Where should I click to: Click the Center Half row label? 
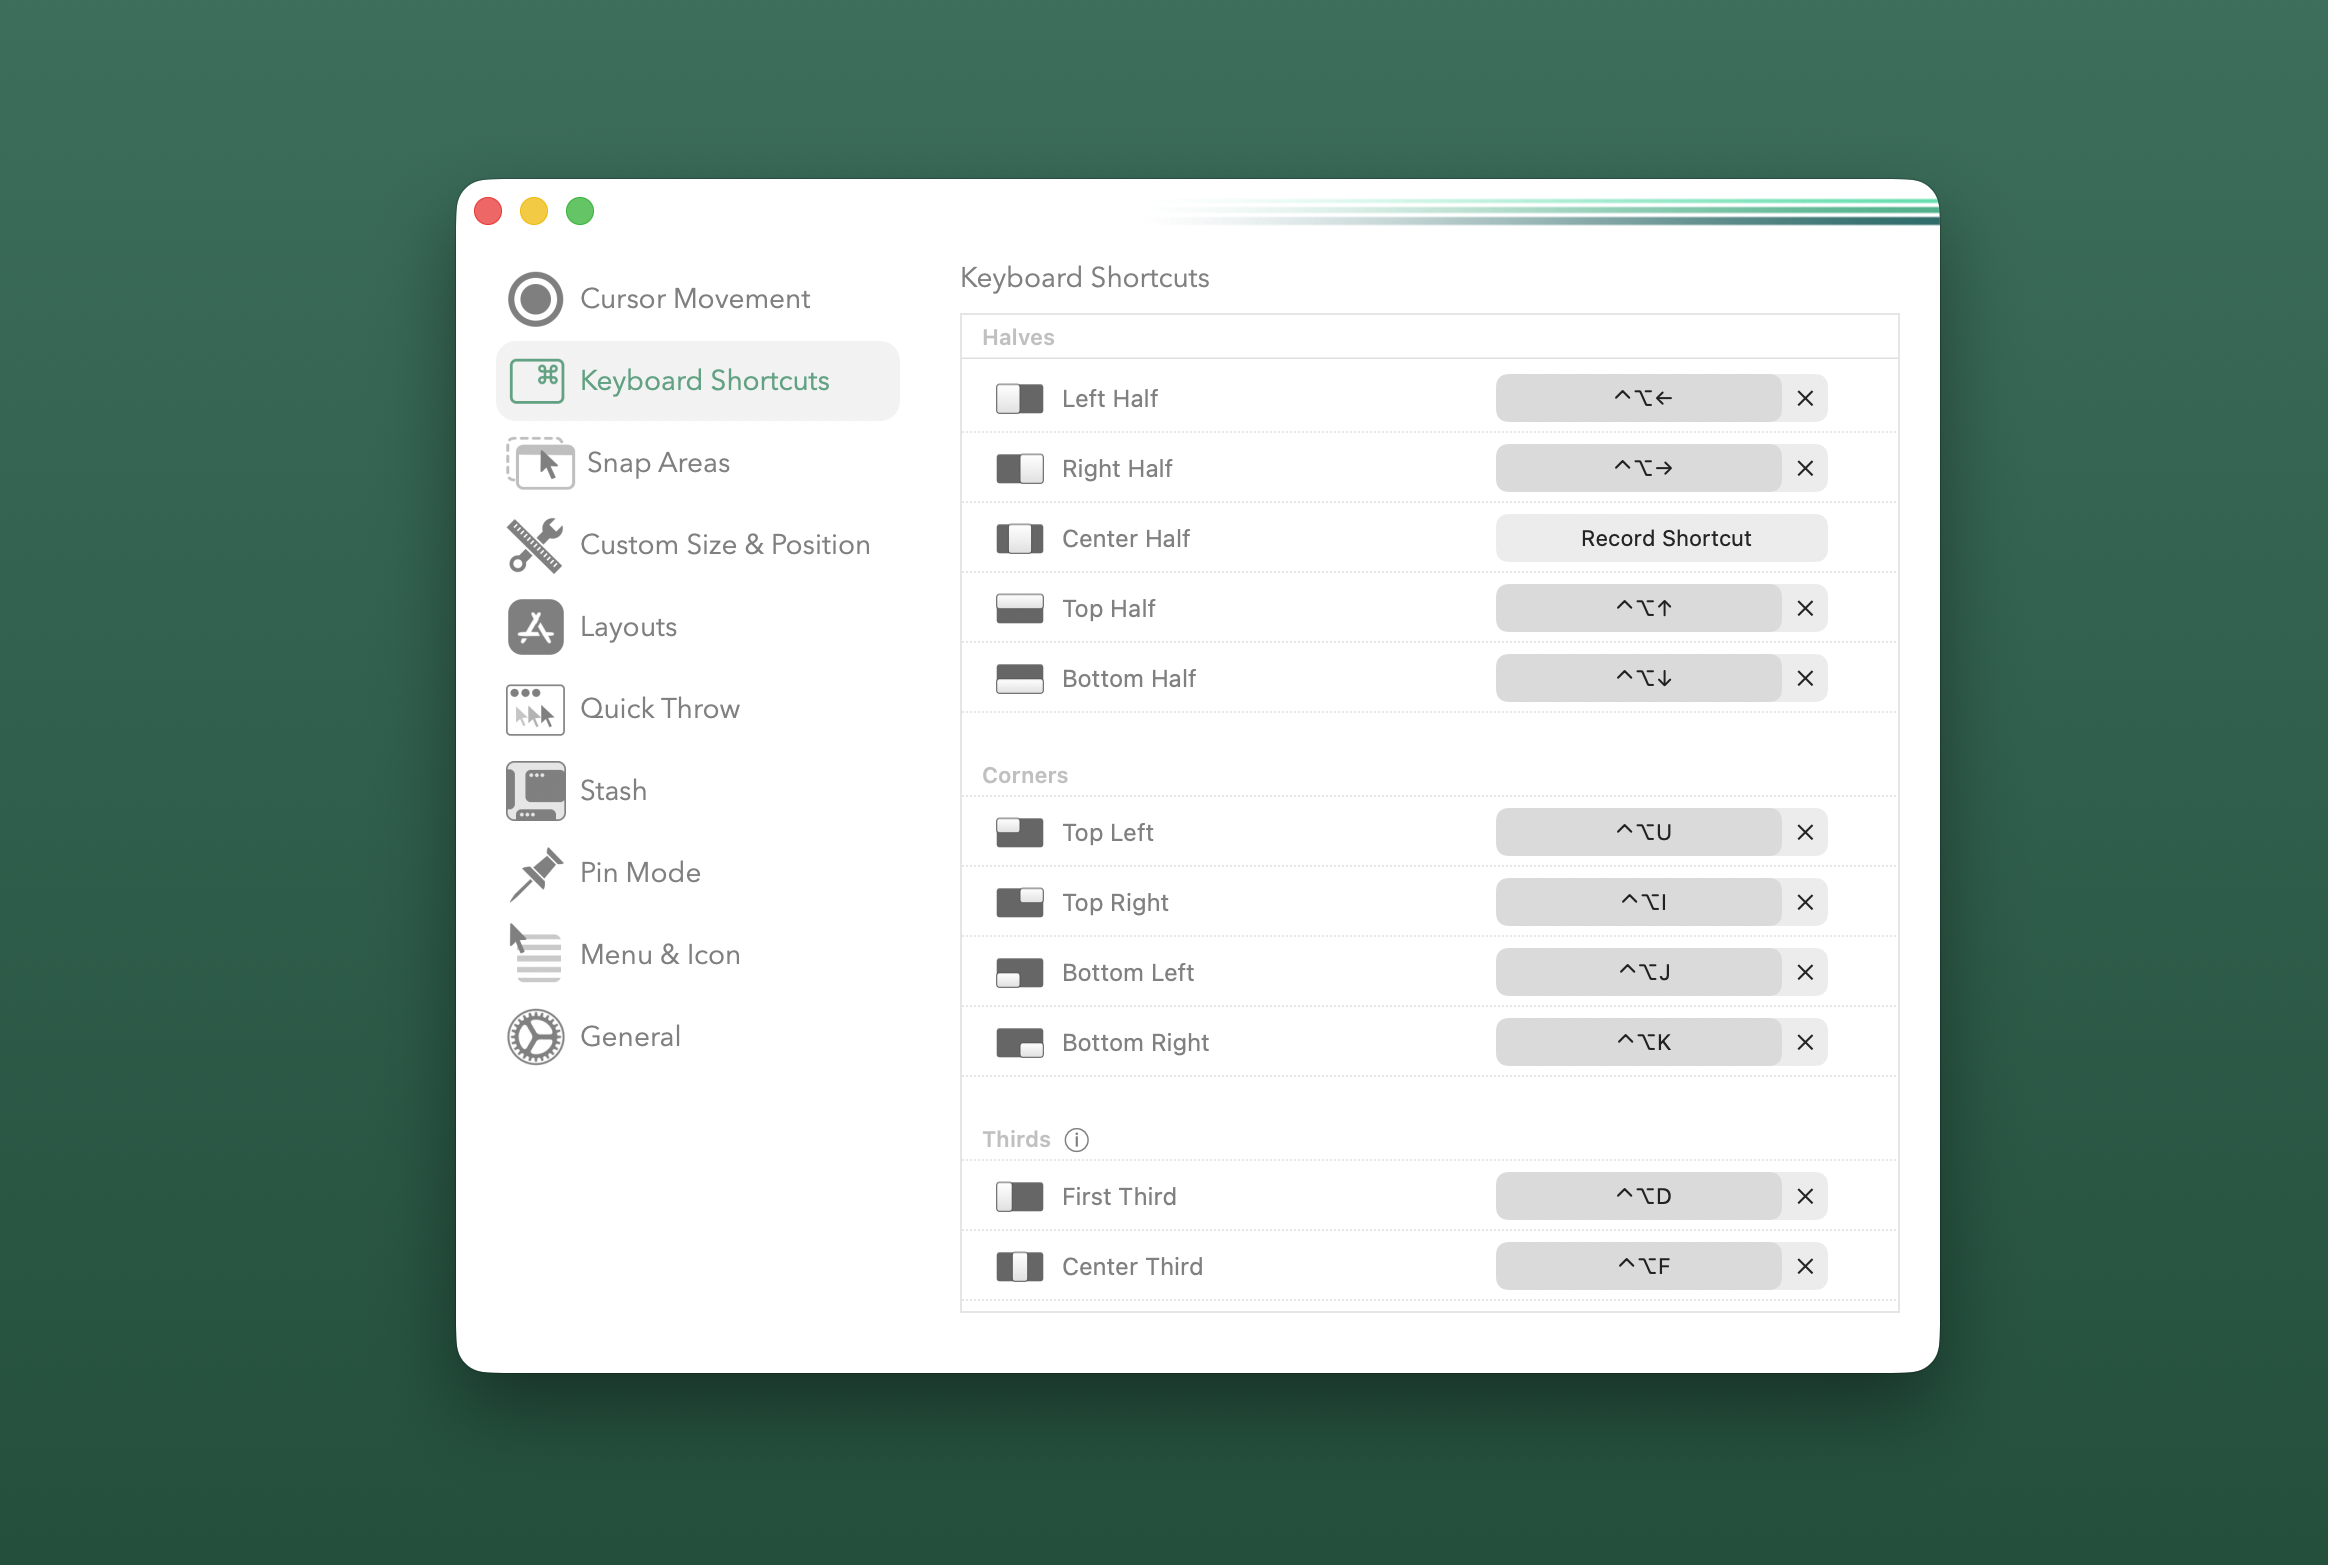pyautogui.click(x=1126, y=539)
